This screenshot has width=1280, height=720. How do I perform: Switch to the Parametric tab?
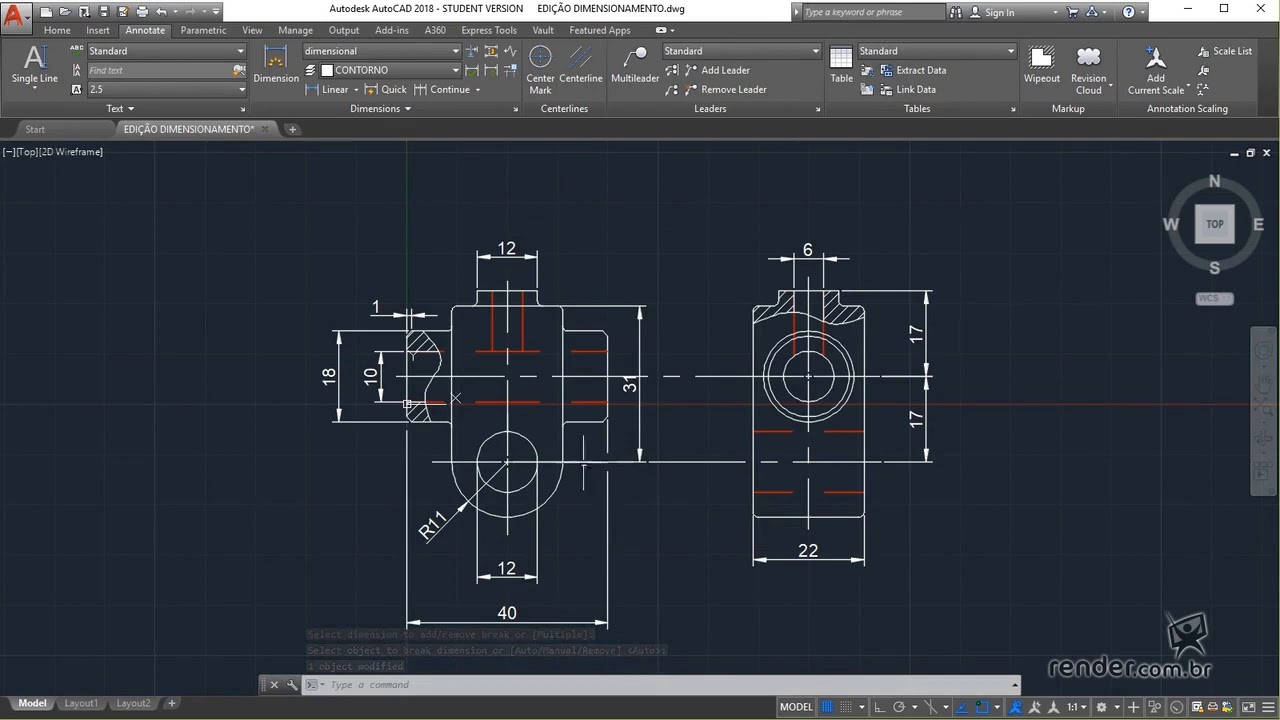coord(203,30)
